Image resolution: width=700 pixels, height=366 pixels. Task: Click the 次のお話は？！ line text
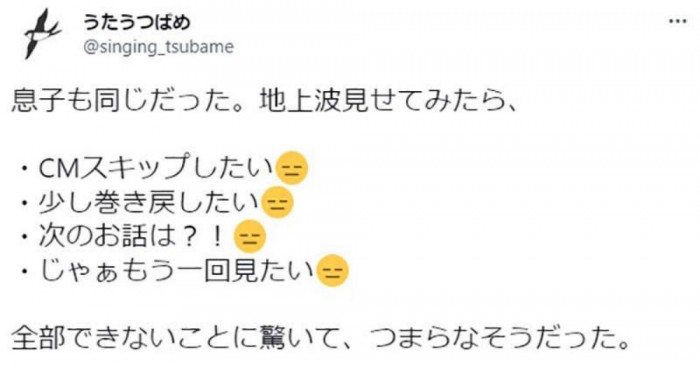[x=133, y=237]
